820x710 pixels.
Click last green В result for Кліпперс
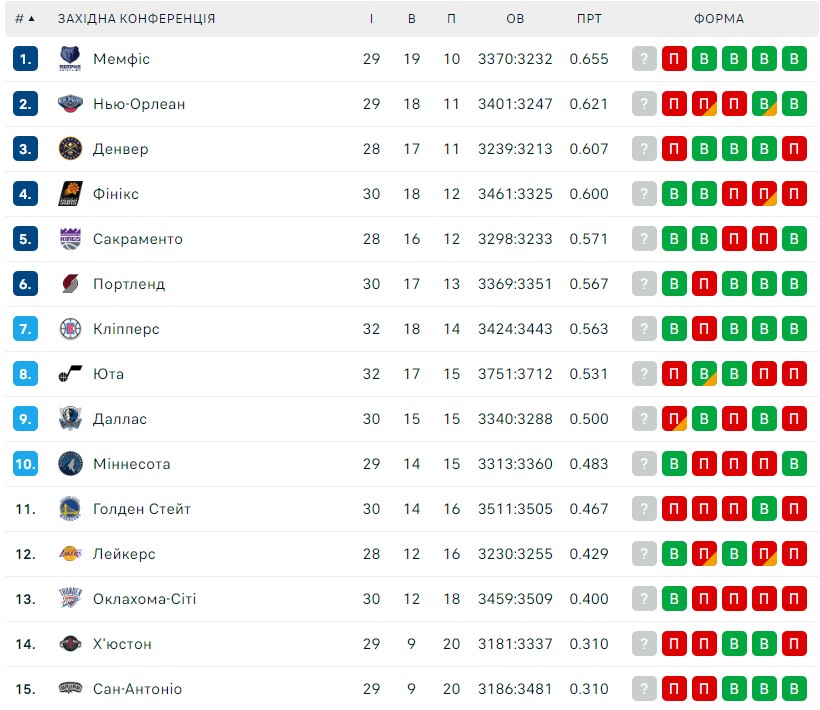(794, 328)
